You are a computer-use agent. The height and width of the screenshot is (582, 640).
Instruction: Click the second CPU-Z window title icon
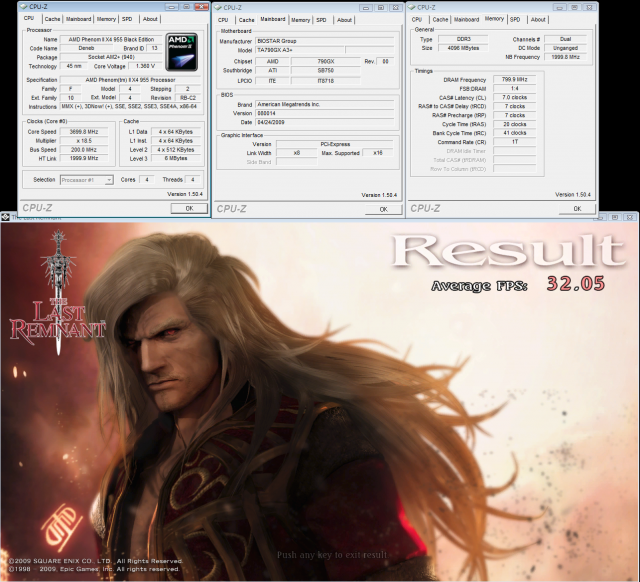click(x=218, y=7)
